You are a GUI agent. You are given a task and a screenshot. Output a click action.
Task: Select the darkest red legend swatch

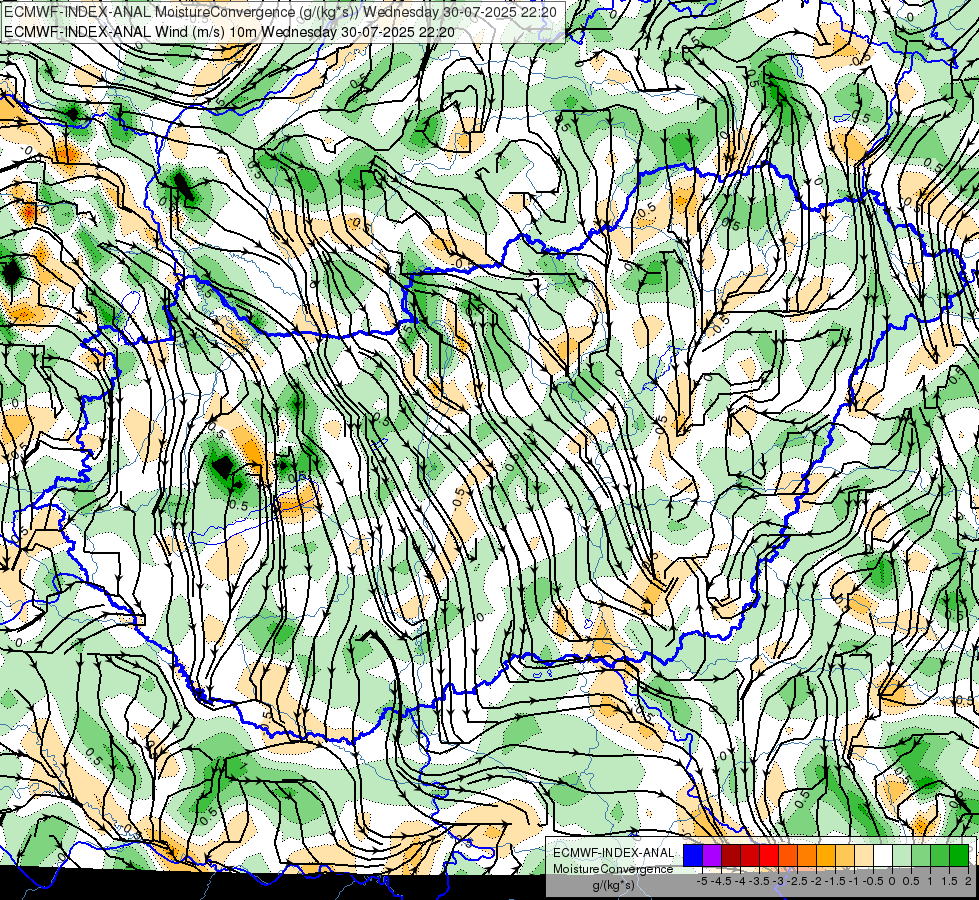(x=731, y=855)
